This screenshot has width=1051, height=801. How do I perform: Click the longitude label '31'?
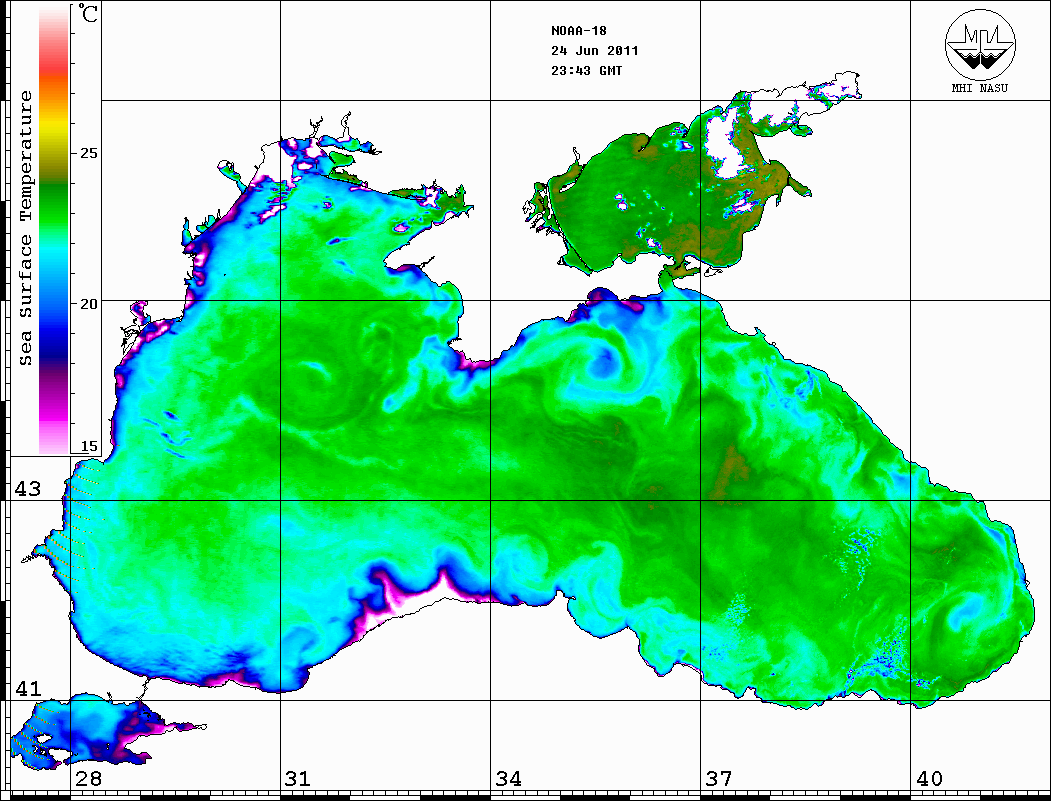pos(298,779)
